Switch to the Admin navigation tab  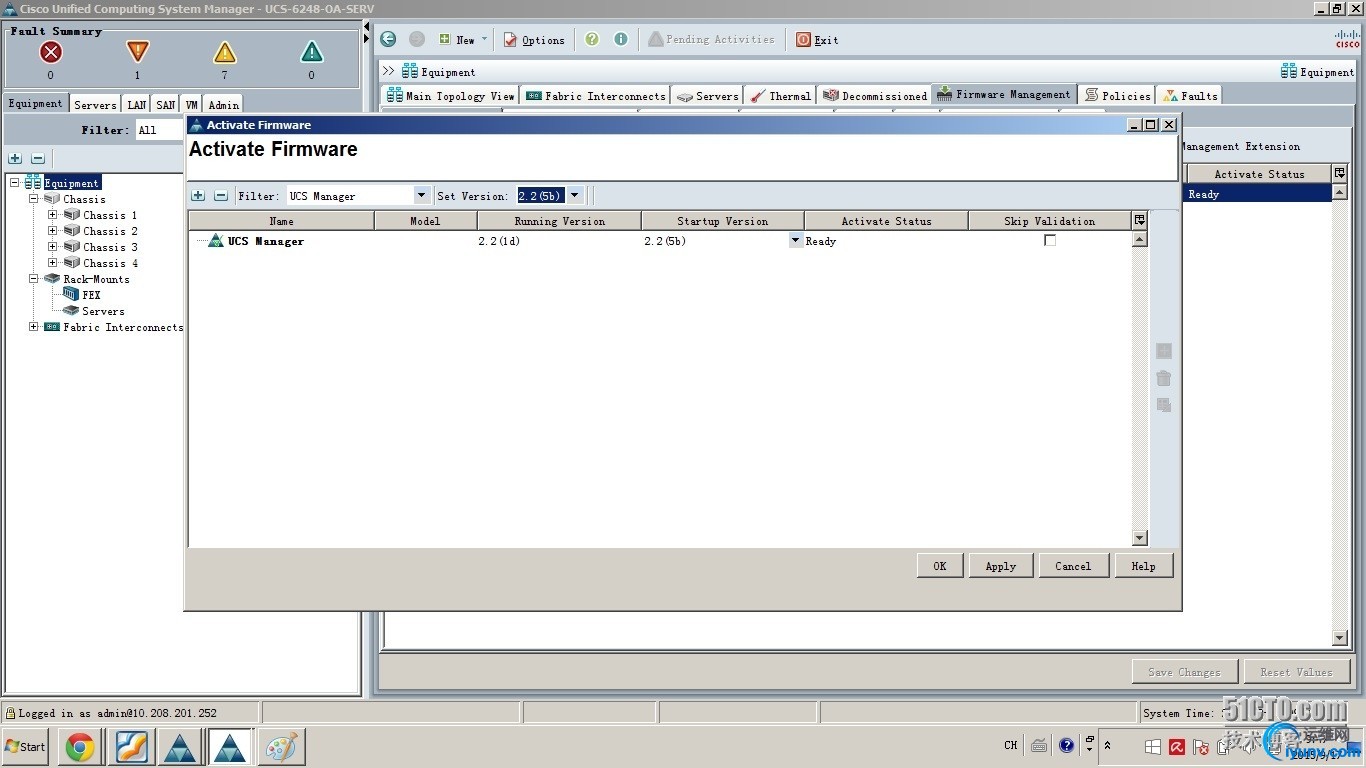(223, 104)
